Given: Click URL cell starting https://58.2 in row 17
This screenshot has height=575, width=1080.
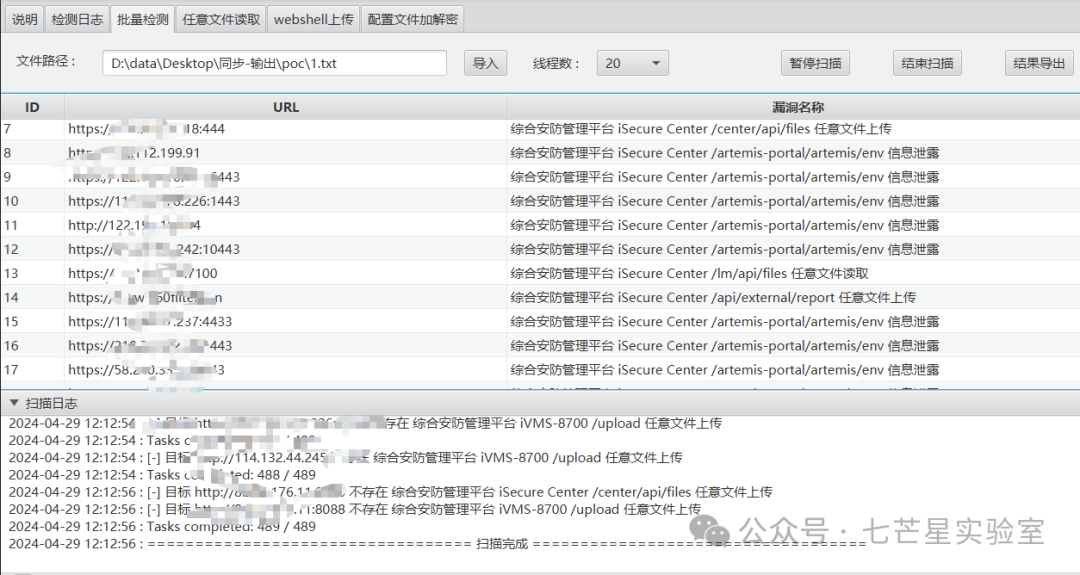Looking at the screenshot, I should (286, 370).
